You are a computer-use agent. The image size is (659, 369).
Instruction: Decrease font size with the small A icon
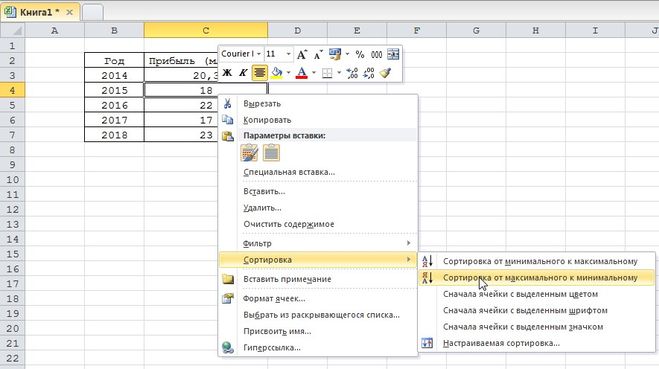tap(318, 55)
